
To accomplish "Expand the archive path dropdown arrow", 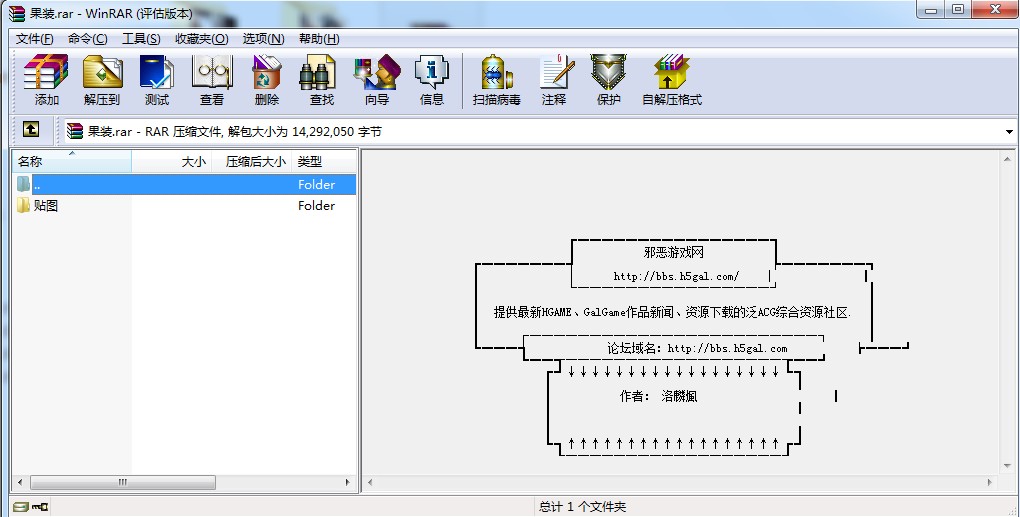I will point(1009,132).
